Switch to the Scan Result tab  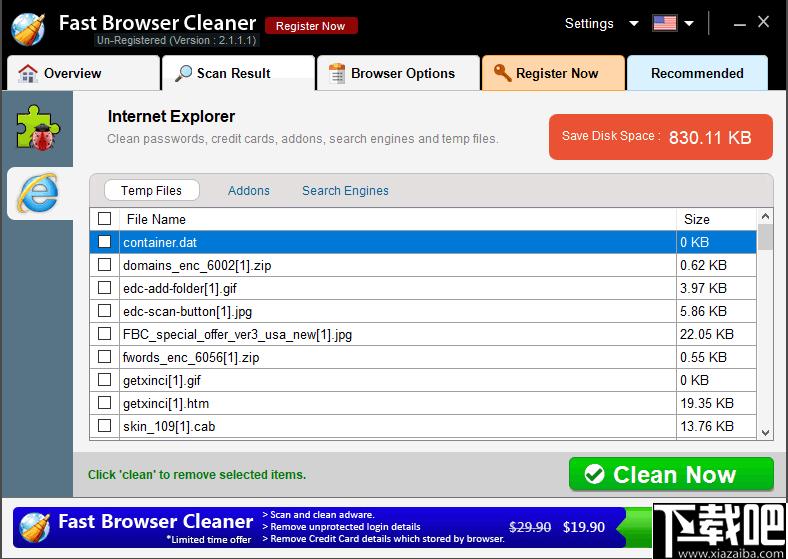pyautogui.click(x=238, y=73)
